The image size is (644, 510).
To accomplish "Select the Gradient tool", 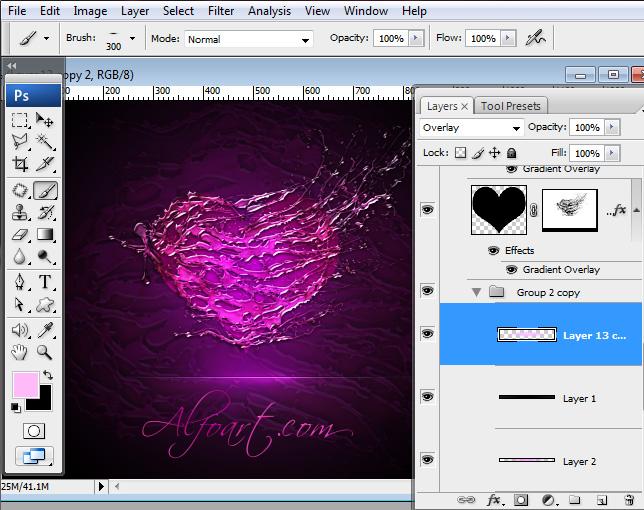I will (x=44, y=234).
